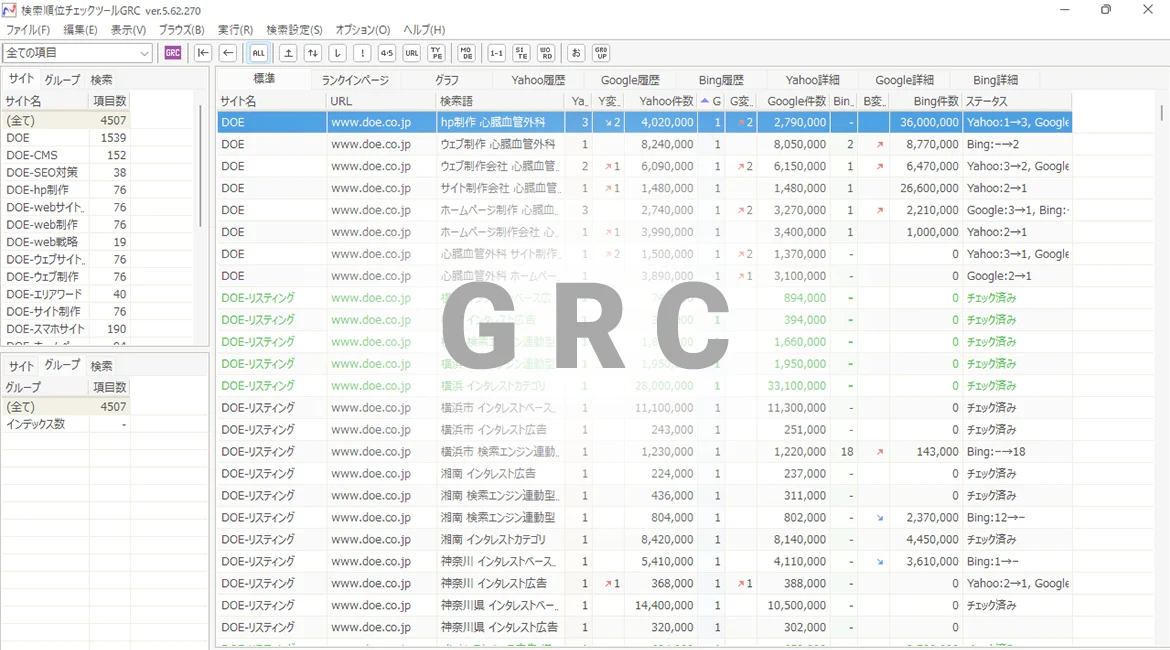Viewport: 1170px width, 650px height.
Task: Open the ファイル(F) menu
Action: tap(28, 30)
